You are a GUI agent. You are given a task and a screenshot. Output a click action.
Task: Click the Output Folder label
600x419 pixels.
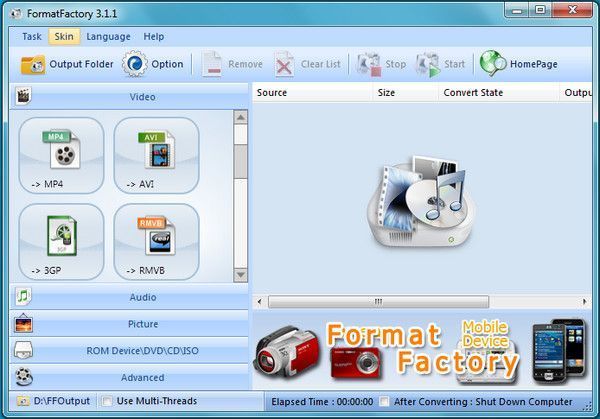(x=82, y=64)
